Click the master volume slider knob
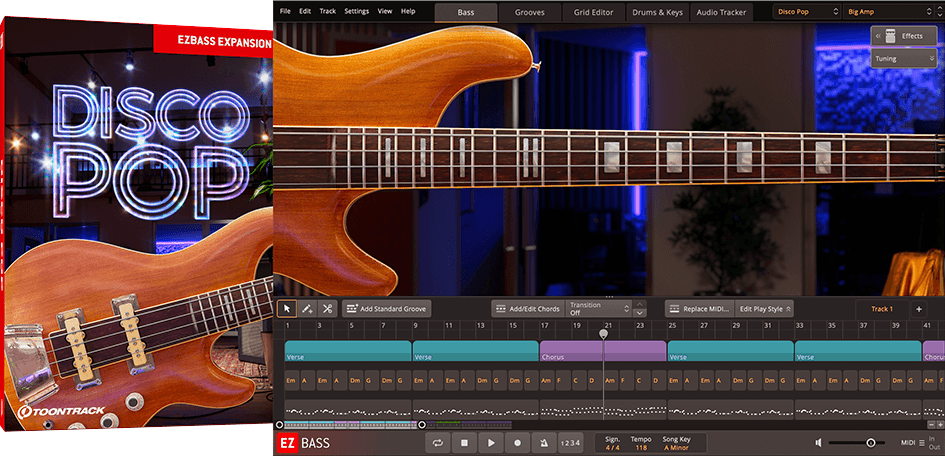This screenshot has height=456, width=945. 870,442
